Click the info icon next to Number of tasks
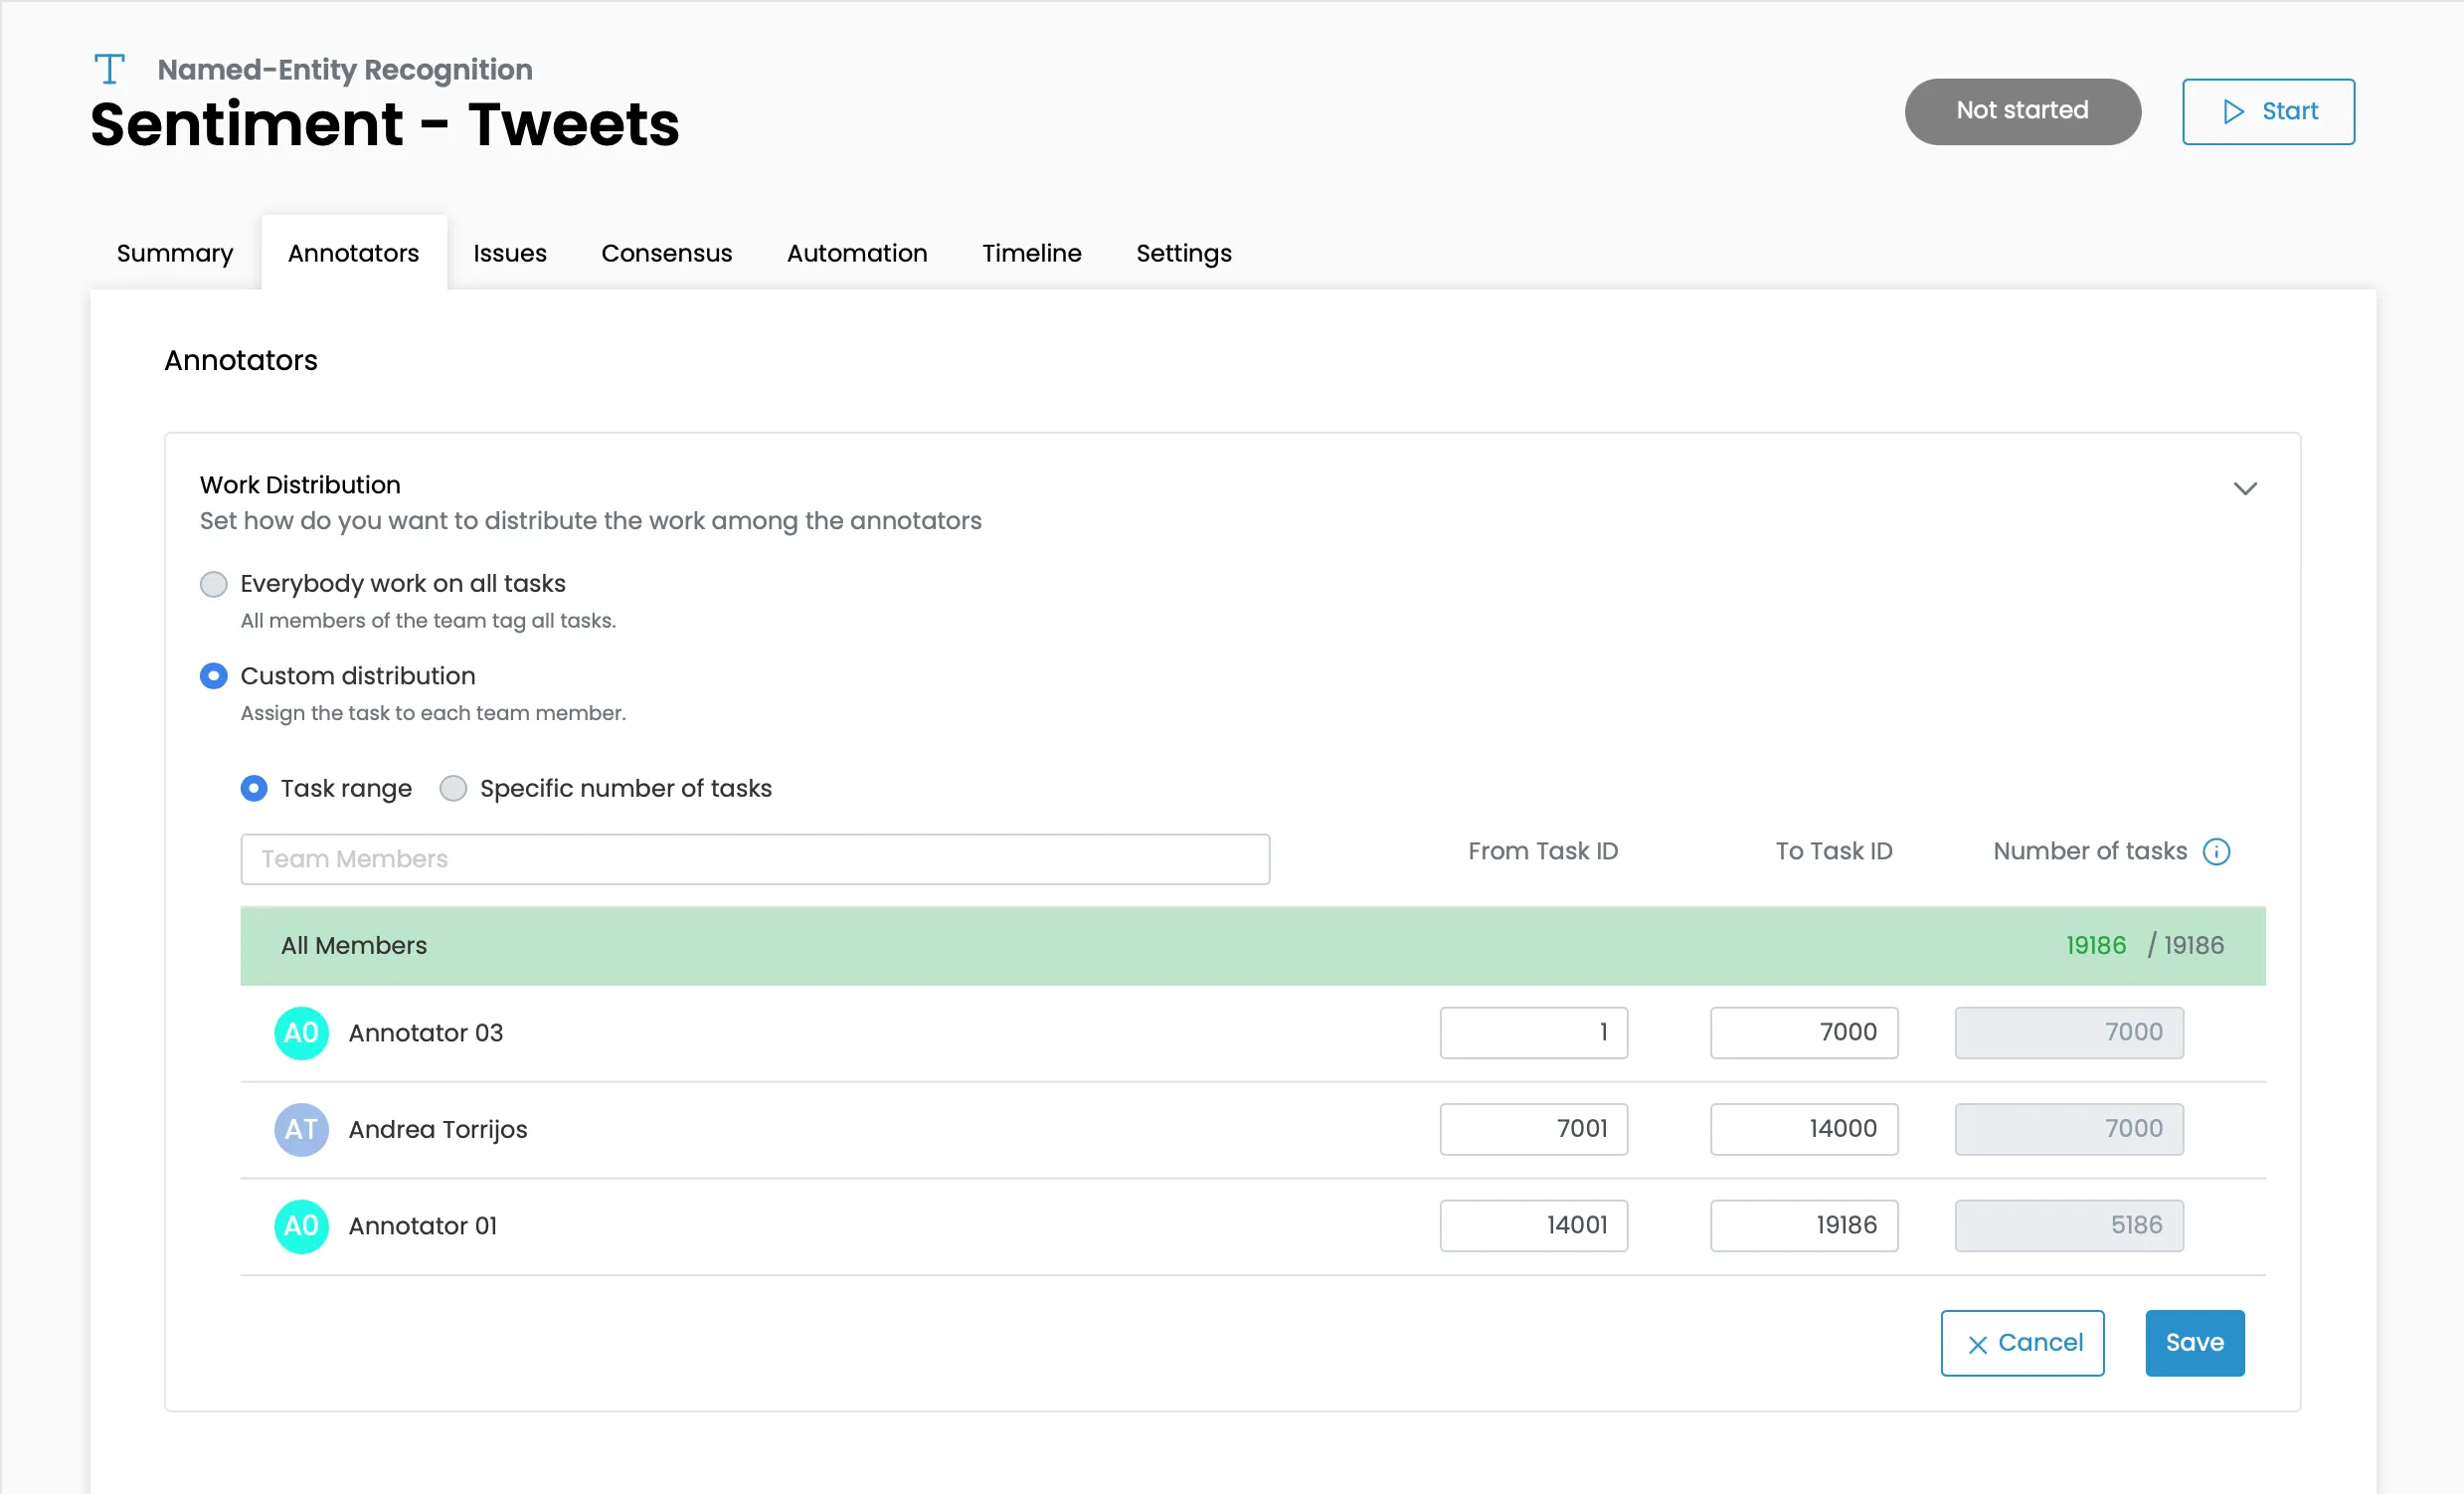 click(2216, 851)
